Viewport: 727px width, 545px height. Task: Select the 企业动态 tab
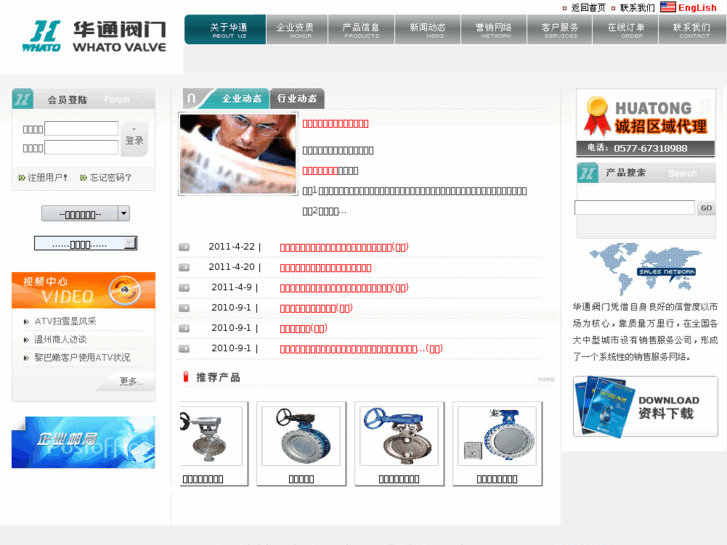click(241, 98)
